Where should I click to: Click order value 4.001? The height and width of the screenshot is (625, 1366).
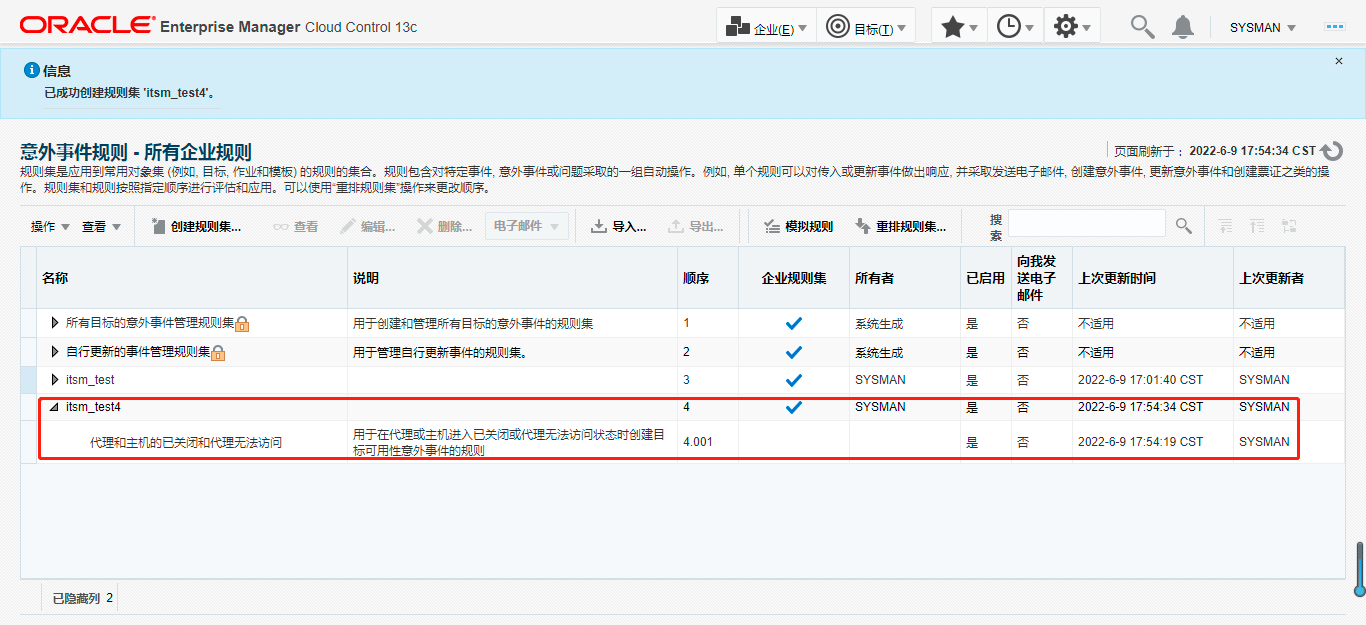tap(698, 441)
